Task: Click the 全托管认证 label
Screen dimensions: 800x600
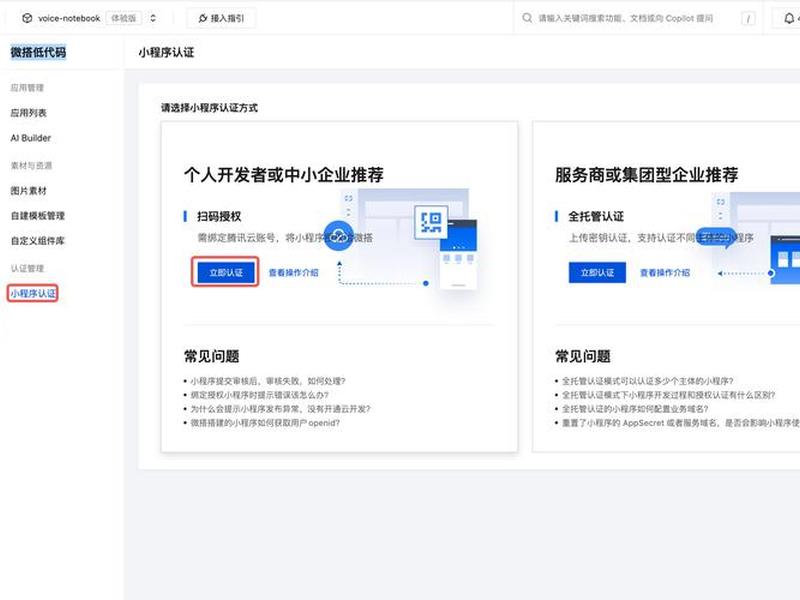Action: [596, 216]
